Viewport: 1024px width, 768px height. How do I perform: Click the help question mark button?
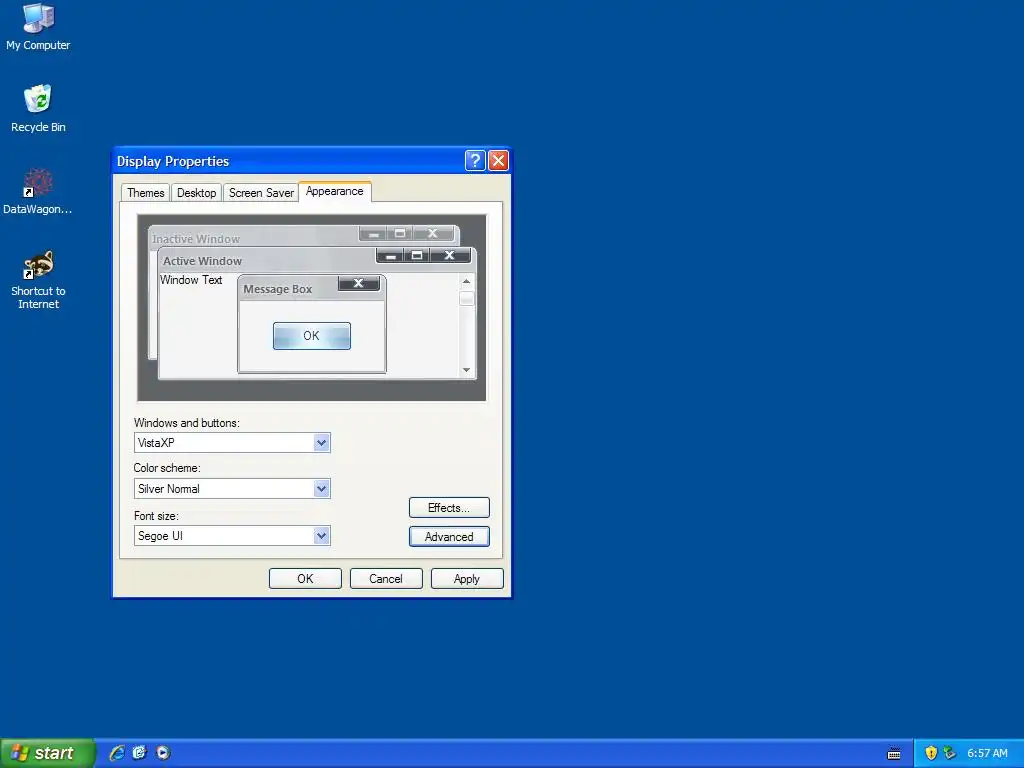pyautogui.click(x=475, y=161)
